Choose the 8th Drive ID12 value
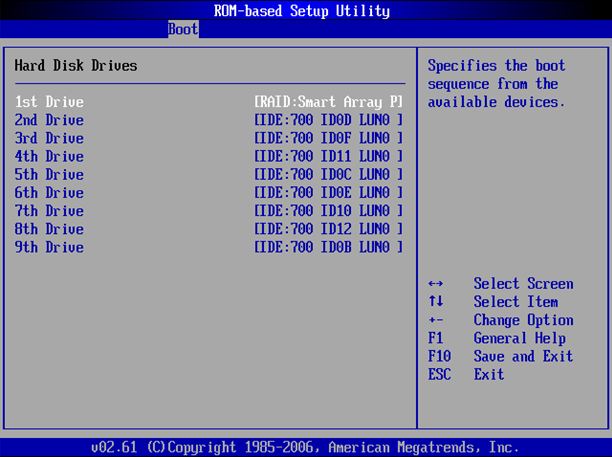 (x=329, y=228)
